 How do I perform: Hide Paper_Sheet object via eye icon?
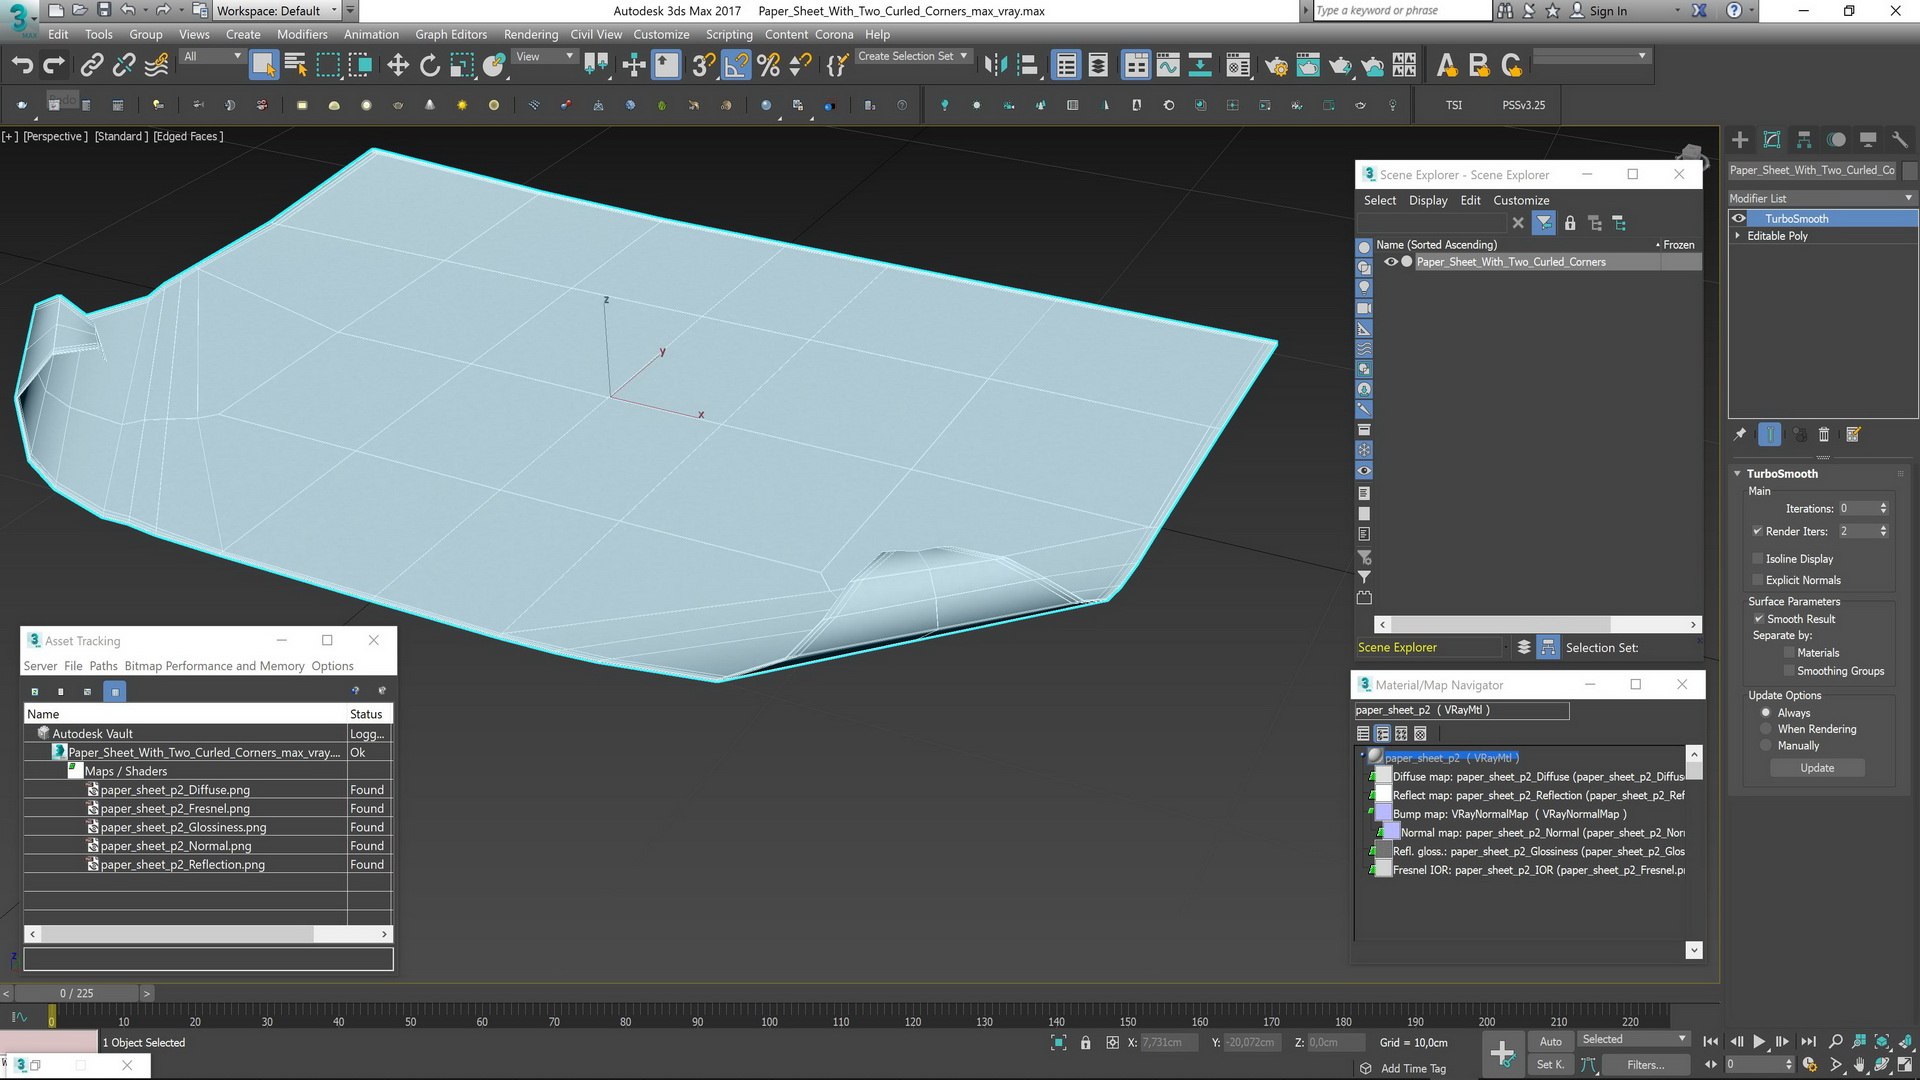[x=1390, y=262]
